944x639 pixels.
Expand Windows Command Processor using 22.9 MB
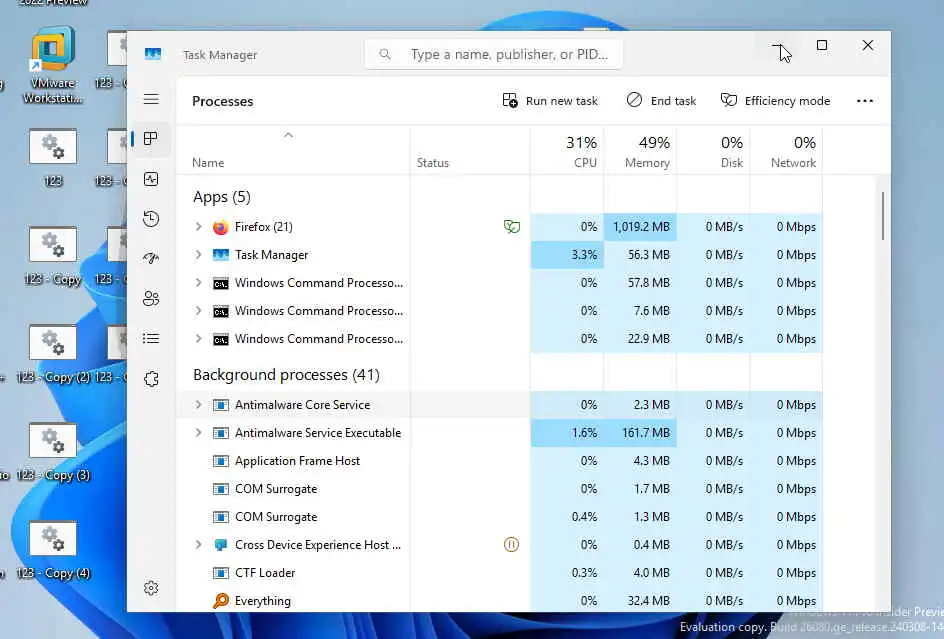198,338
